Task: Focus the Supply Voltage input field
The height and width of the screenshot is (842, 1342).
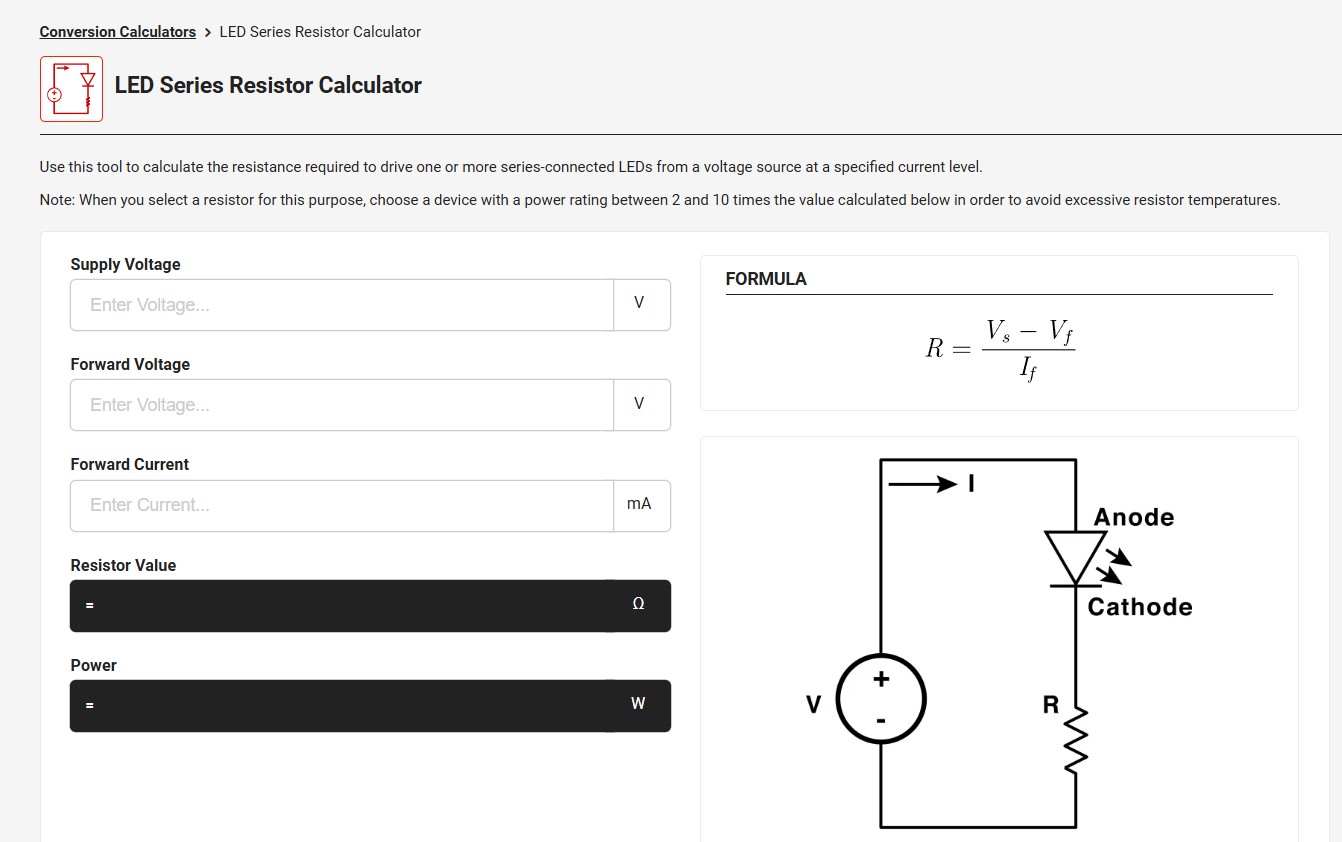Action: pos(342,305)
